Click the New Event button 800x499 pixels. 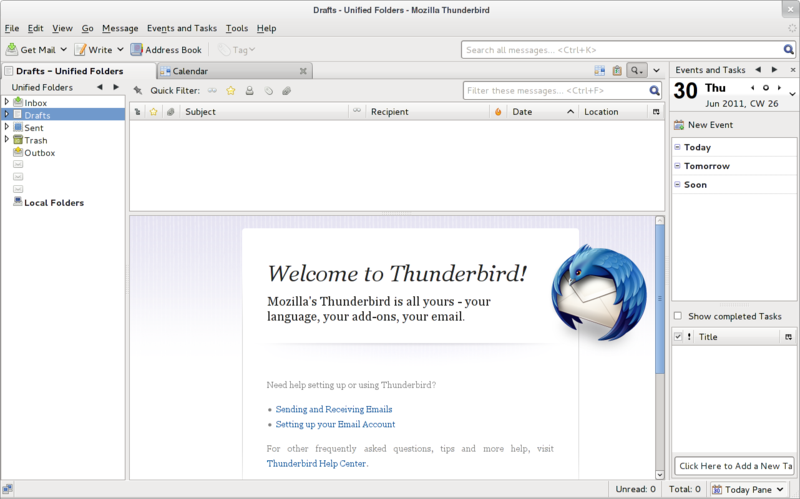click(x=704, y=125)
